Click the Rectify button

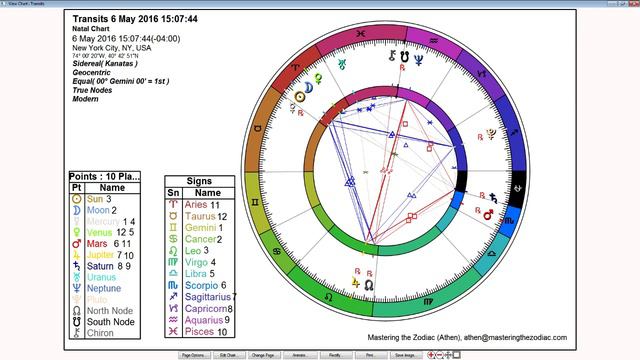click(x=335, y=356)
